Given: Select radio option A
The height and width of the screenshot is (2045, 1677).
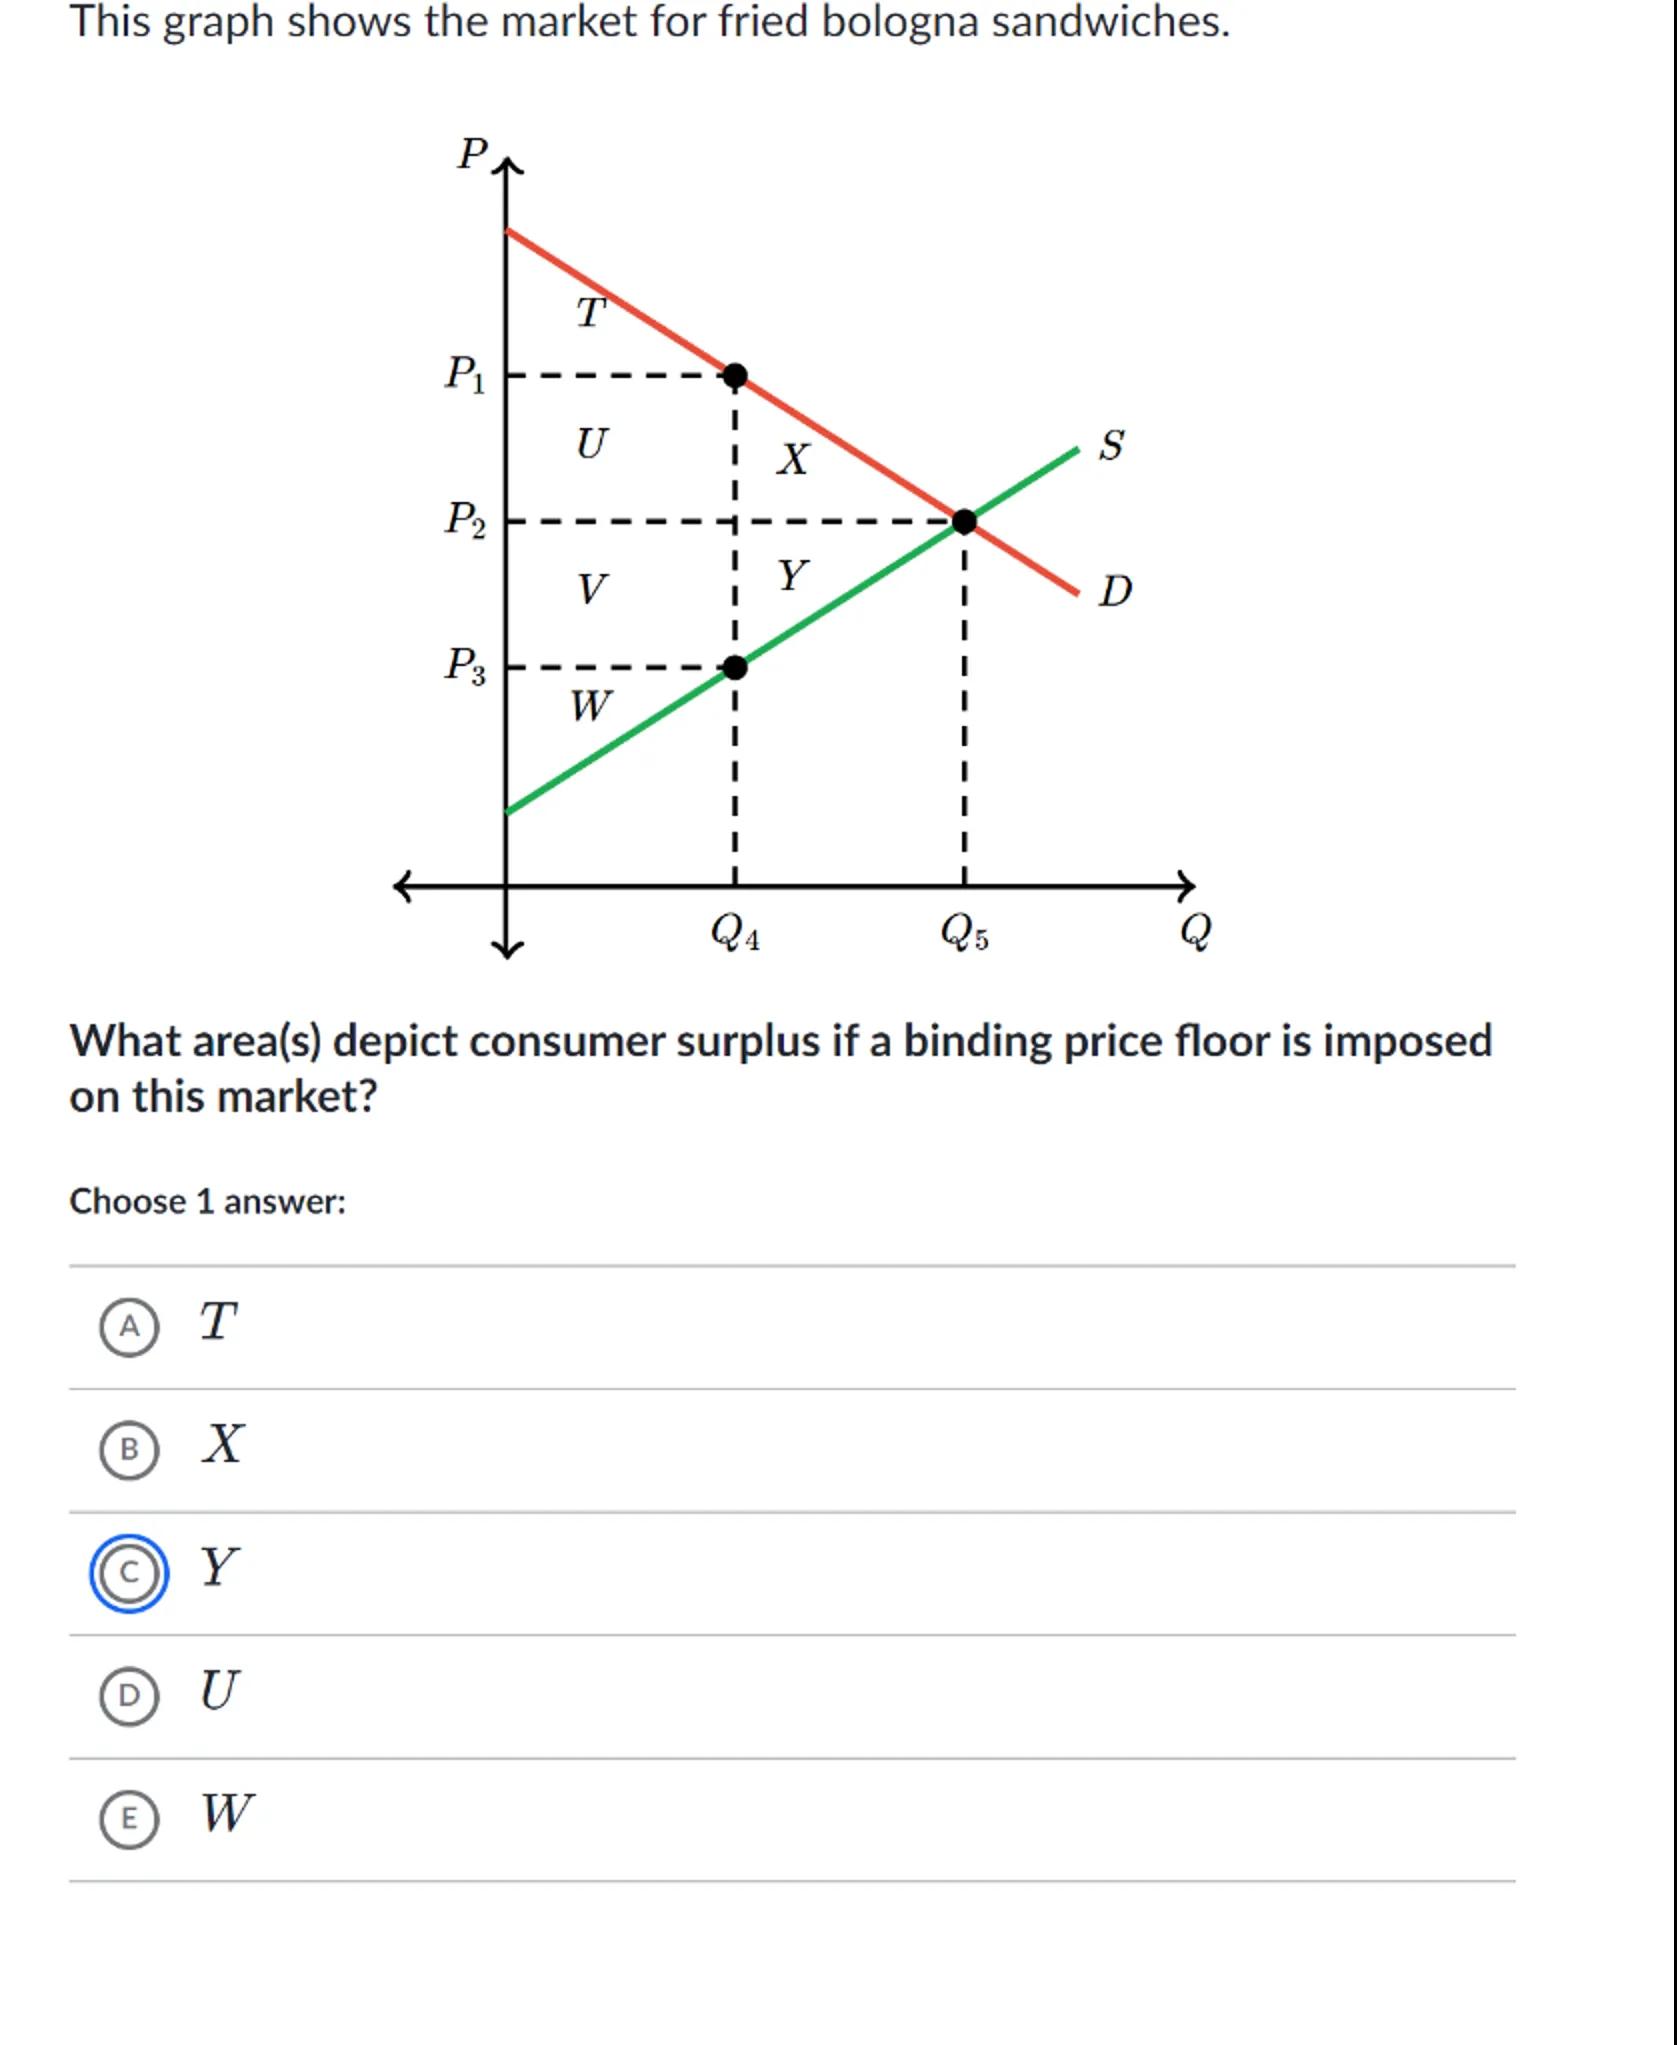Looking at the screenshot, I should click(129, 1327).
